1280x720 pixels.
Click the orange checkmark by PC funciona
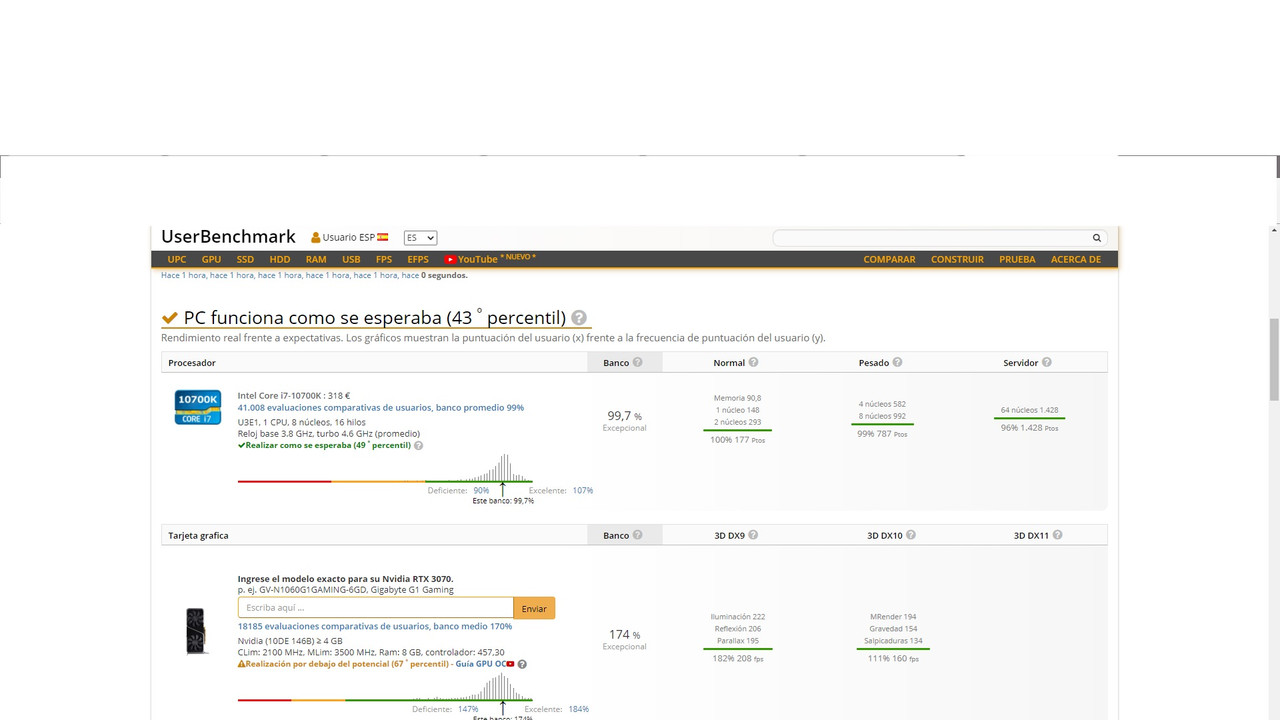point(170,318)
